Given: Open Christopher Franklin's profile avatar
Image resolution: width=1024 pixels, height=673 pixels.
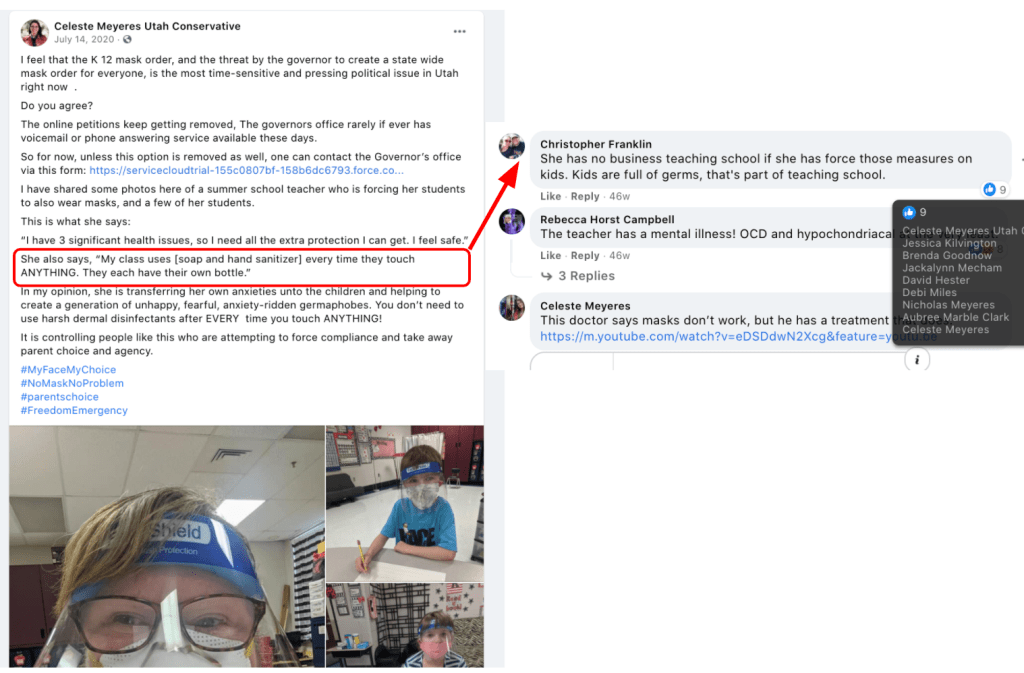Looking at the screenshot, I should click(x=511, y=146).
